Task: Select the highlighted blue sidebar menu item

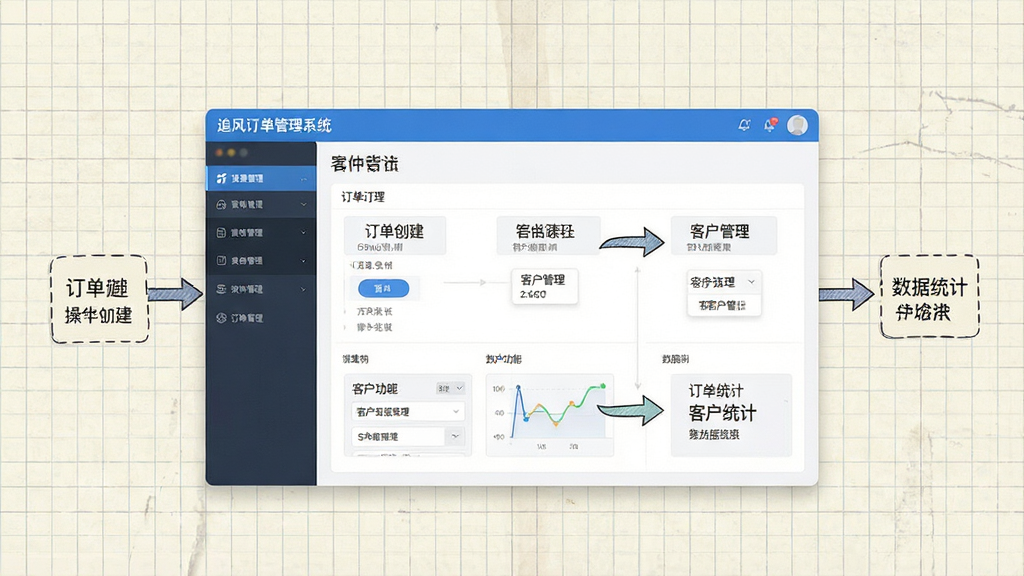Action: coord(261,178)
